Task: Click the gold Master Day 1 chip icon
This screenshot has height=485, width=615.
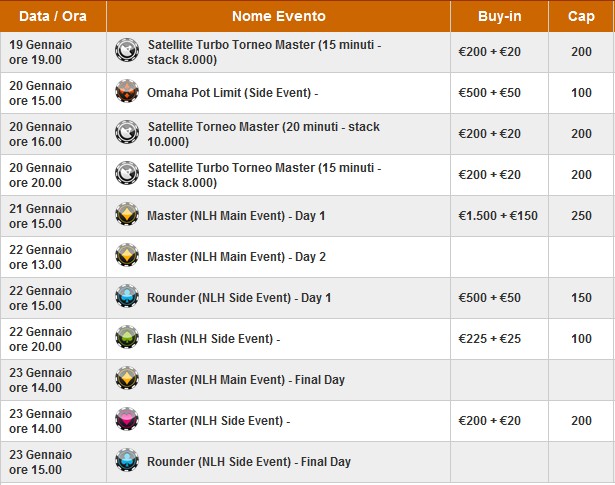Action: [127, 215]
